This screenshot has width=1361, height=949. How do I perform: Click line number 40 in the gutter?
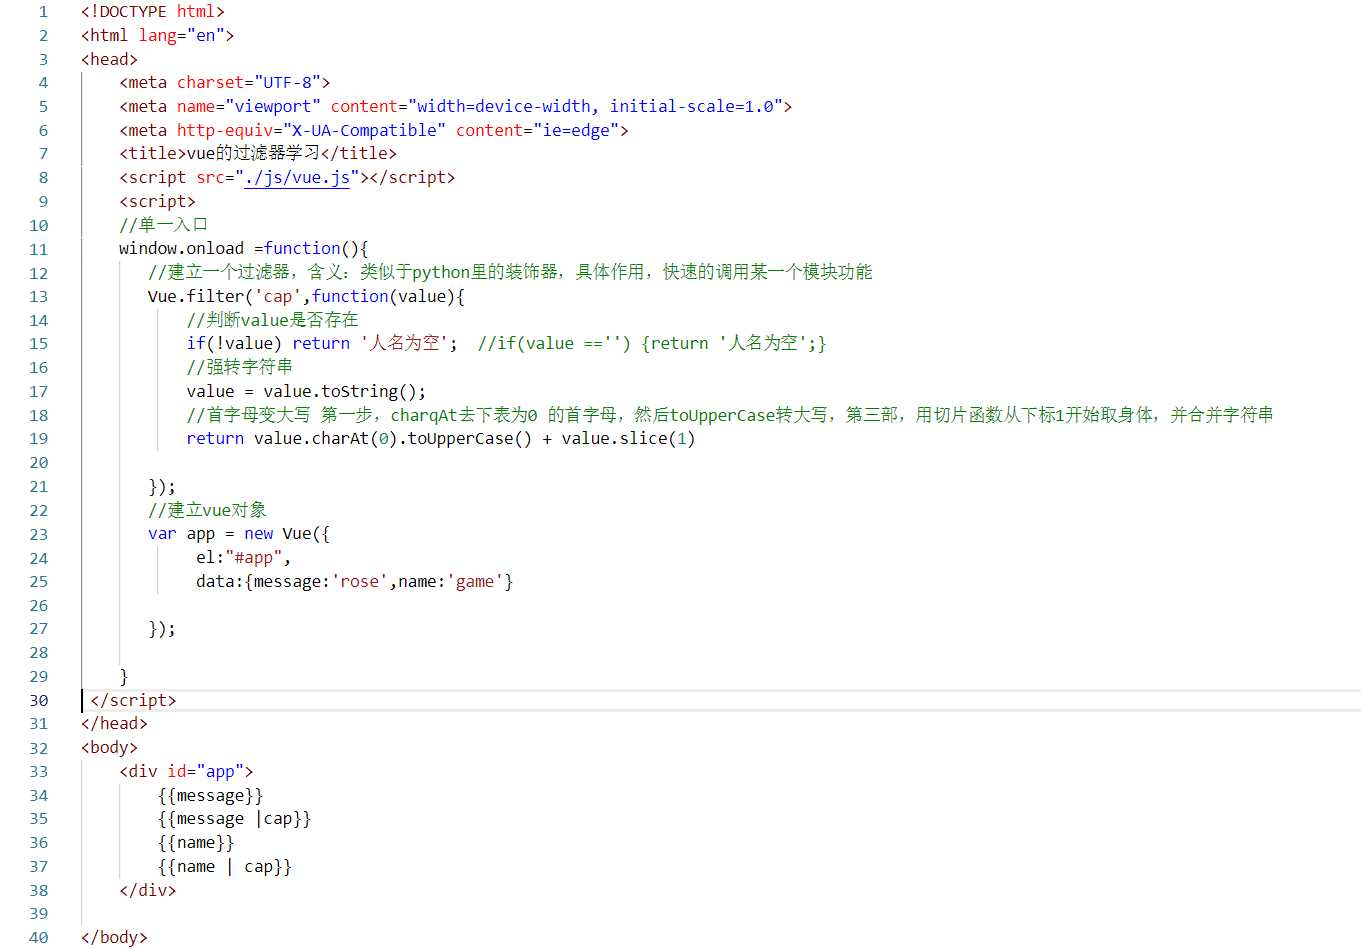[39, 938]
